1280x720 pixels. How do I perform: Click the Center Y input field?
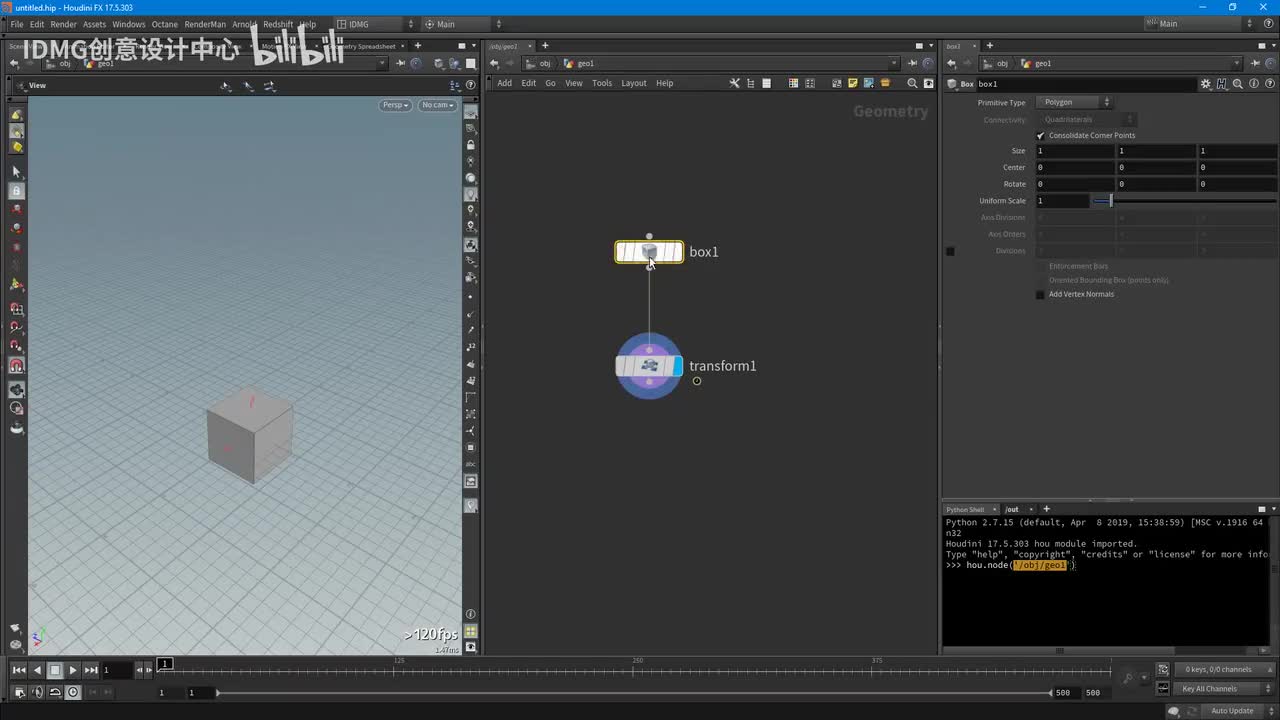point(1157,167)
